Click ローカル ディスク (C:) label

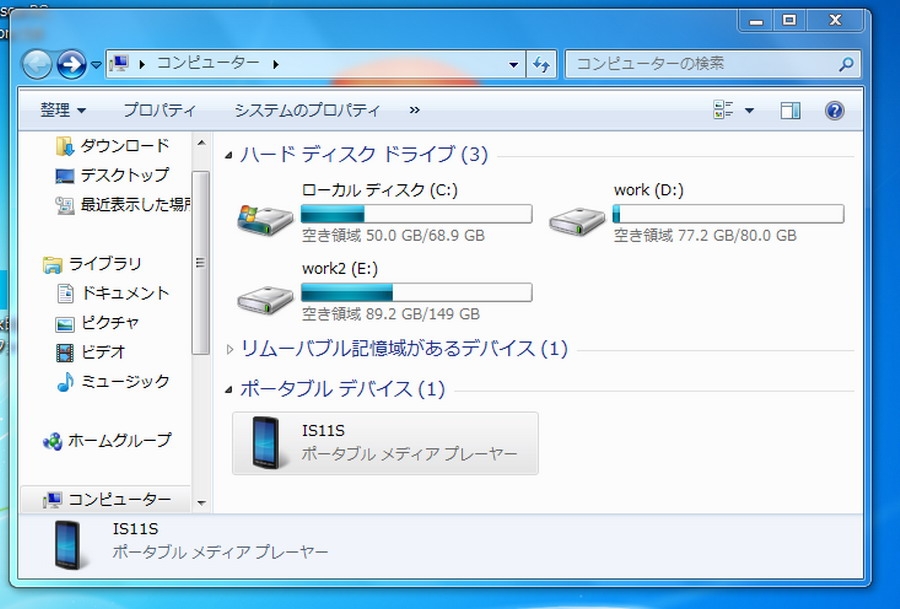pos(379,190)
